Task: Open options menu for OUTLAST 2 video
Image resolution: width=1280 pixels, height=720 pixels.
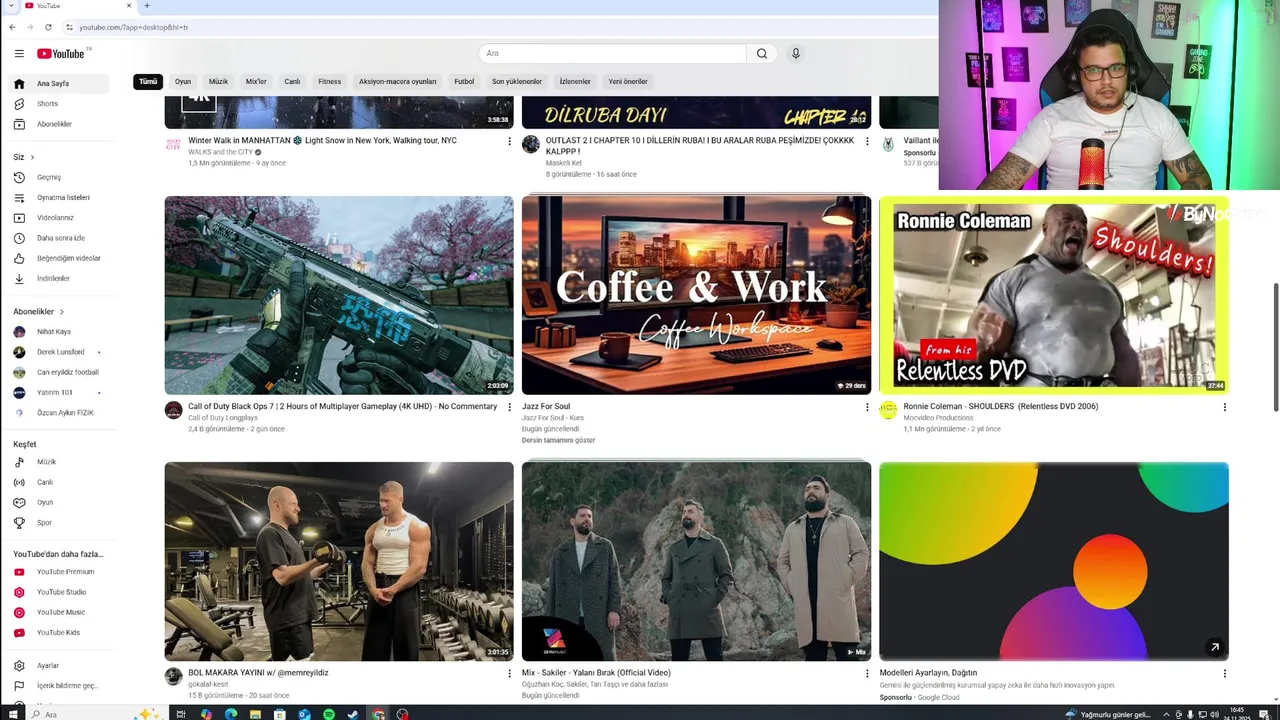Action: click(867, 141)
